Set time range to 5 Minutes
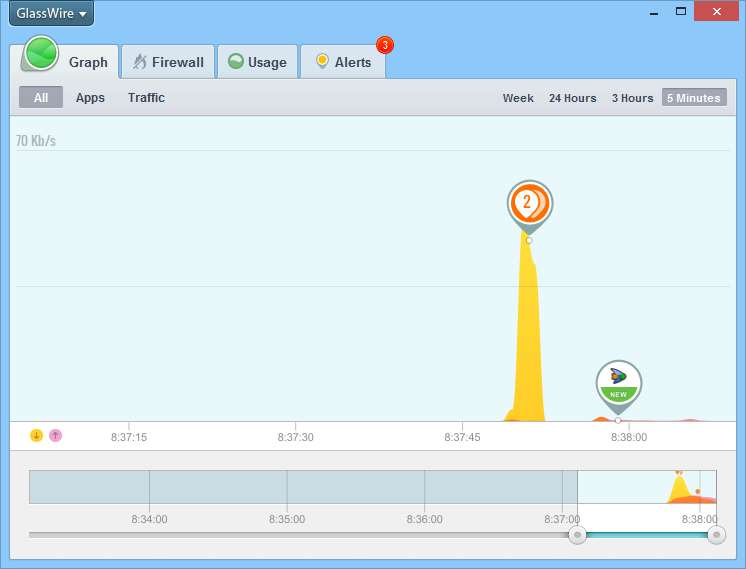Screen dimensions: 746x569 tap(694, 98)
